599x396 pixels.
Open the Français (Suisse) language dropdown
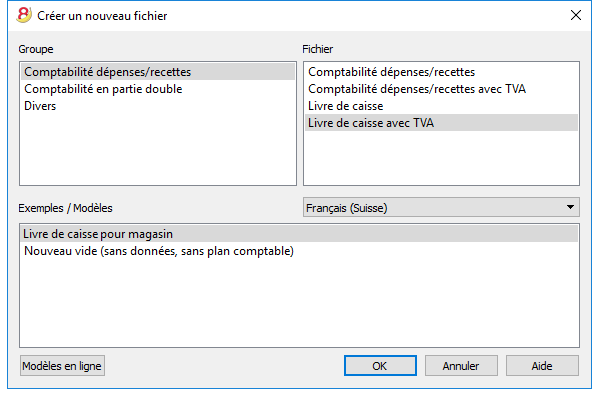441,207
